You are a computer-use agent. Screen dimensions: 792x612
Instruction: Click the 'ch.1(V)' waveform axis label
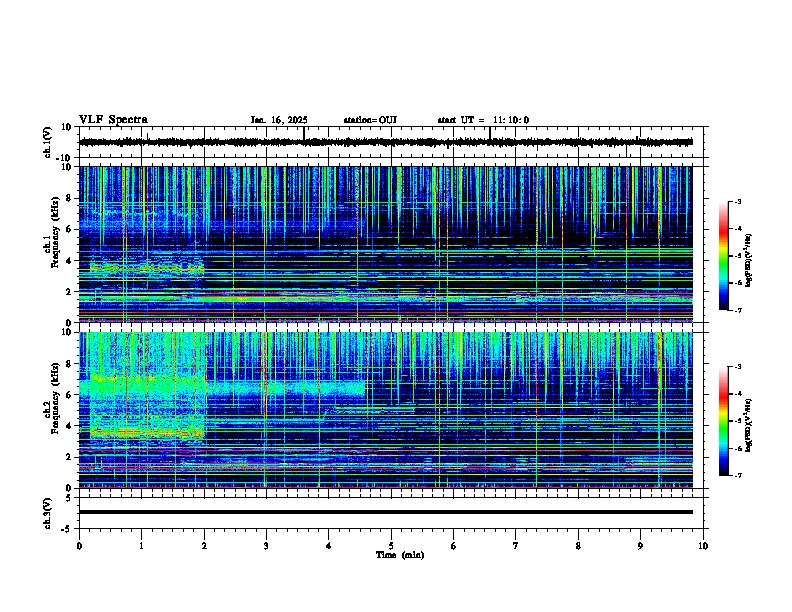point(47,142)
